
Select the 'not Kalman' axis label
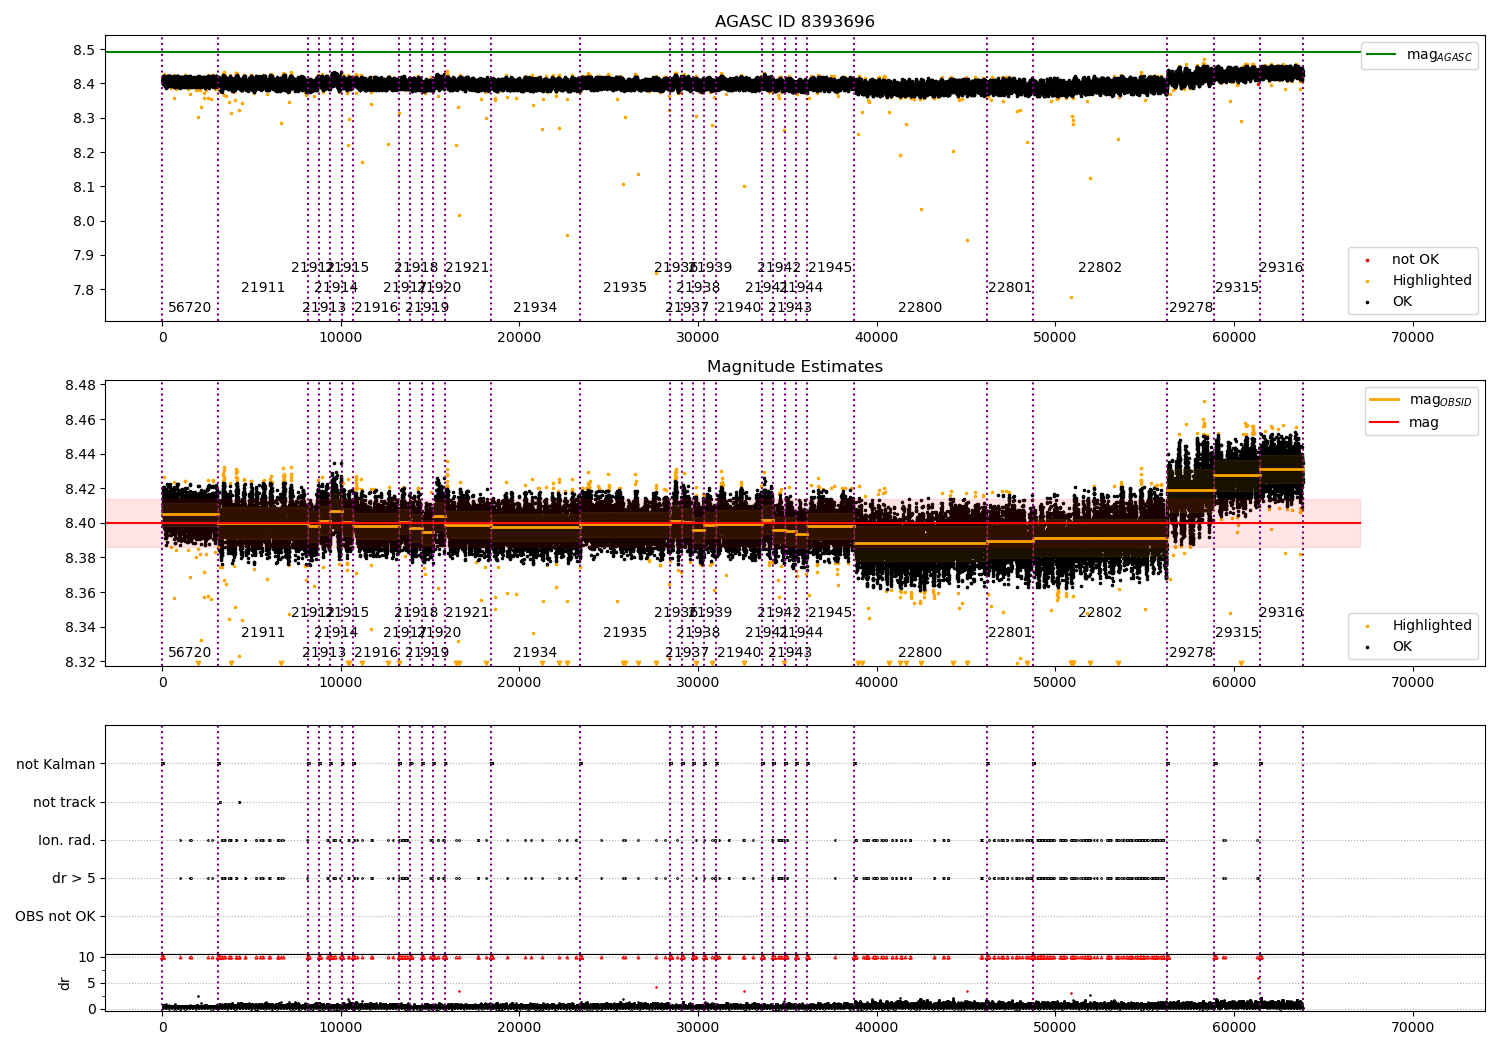[56, 764]
